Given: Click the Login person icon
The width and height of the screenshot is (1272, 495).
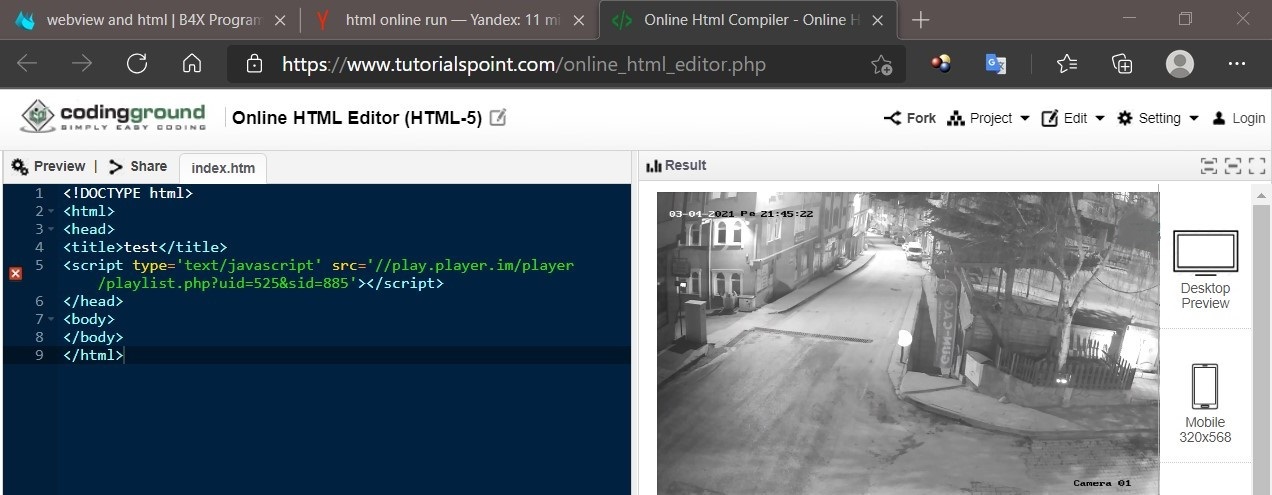Looking at the screenshot, I should pos(1219,118).
